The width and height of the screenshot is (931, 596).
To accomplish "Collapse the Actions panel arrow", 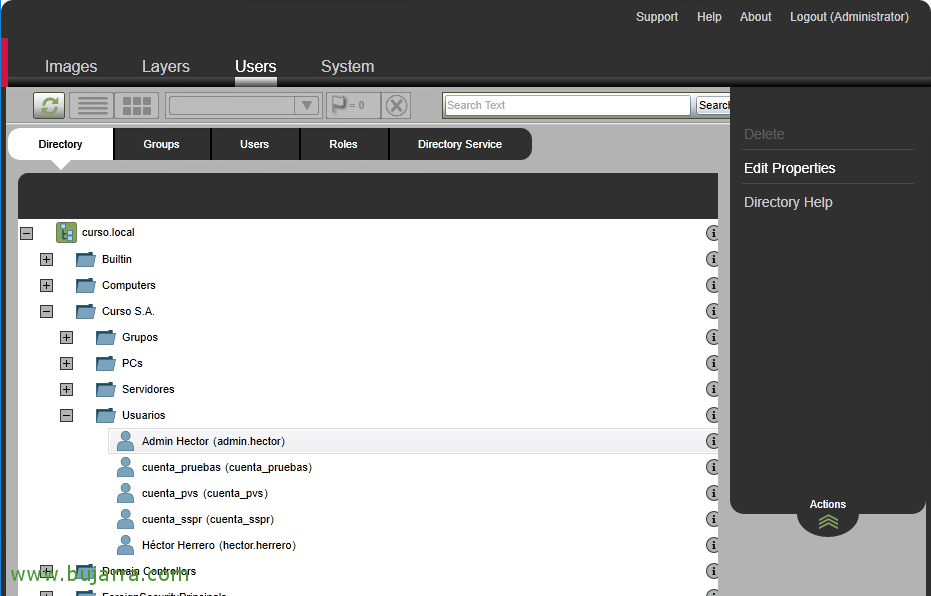I will click(828, 521).
